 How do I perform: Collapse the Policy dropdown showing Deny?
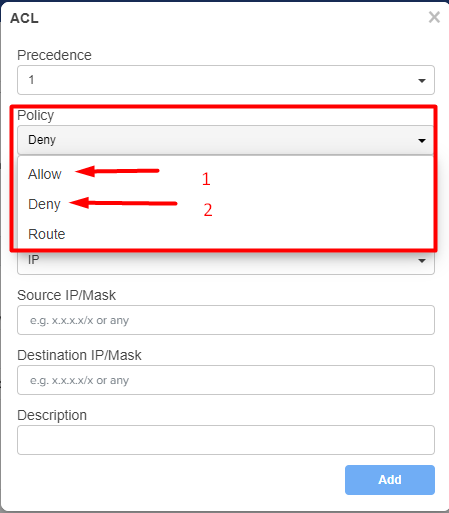point(225,140)
